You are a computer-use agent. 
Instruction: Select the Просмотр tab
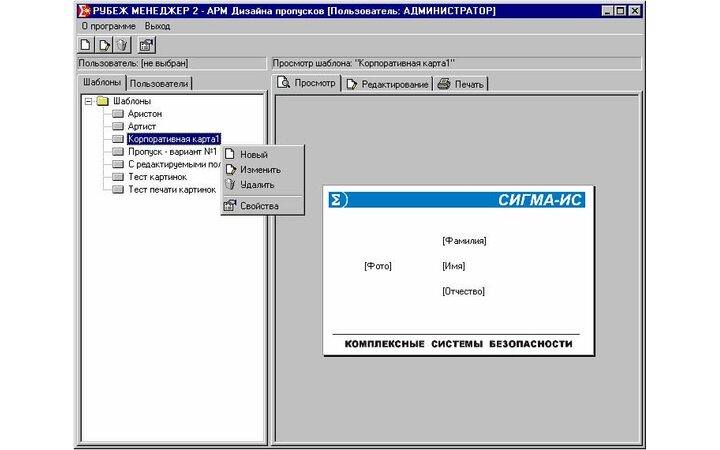(x=307, y=83)
